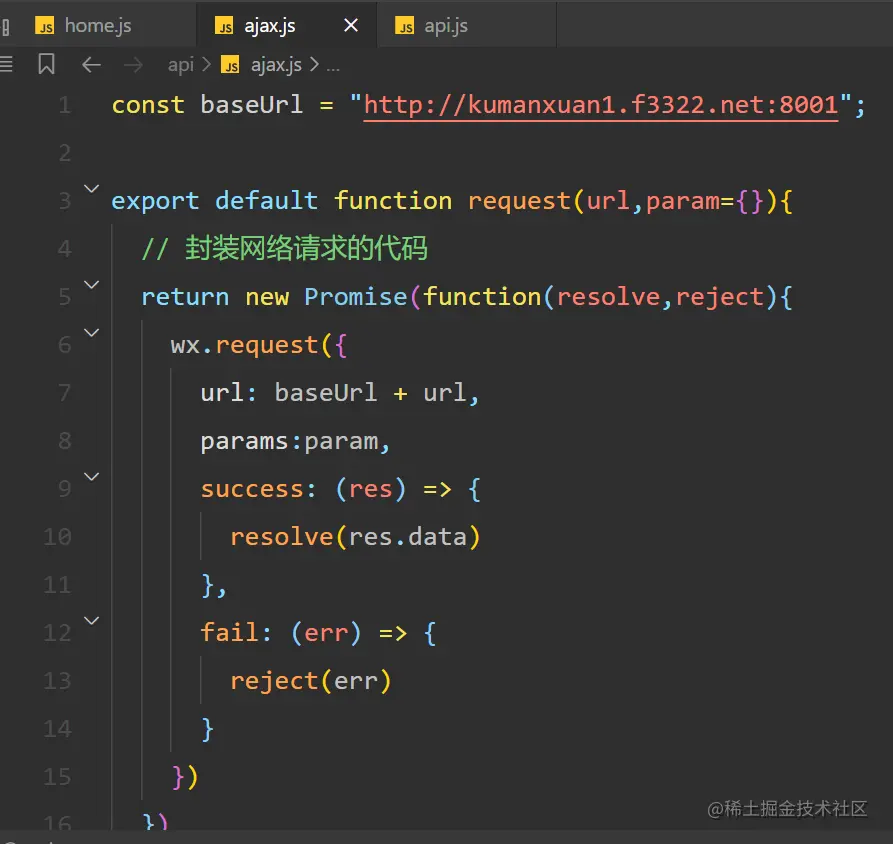893x844 pixels.
Task: Click 'return' keyword on line 5
Action: click(x=185, y=297)
